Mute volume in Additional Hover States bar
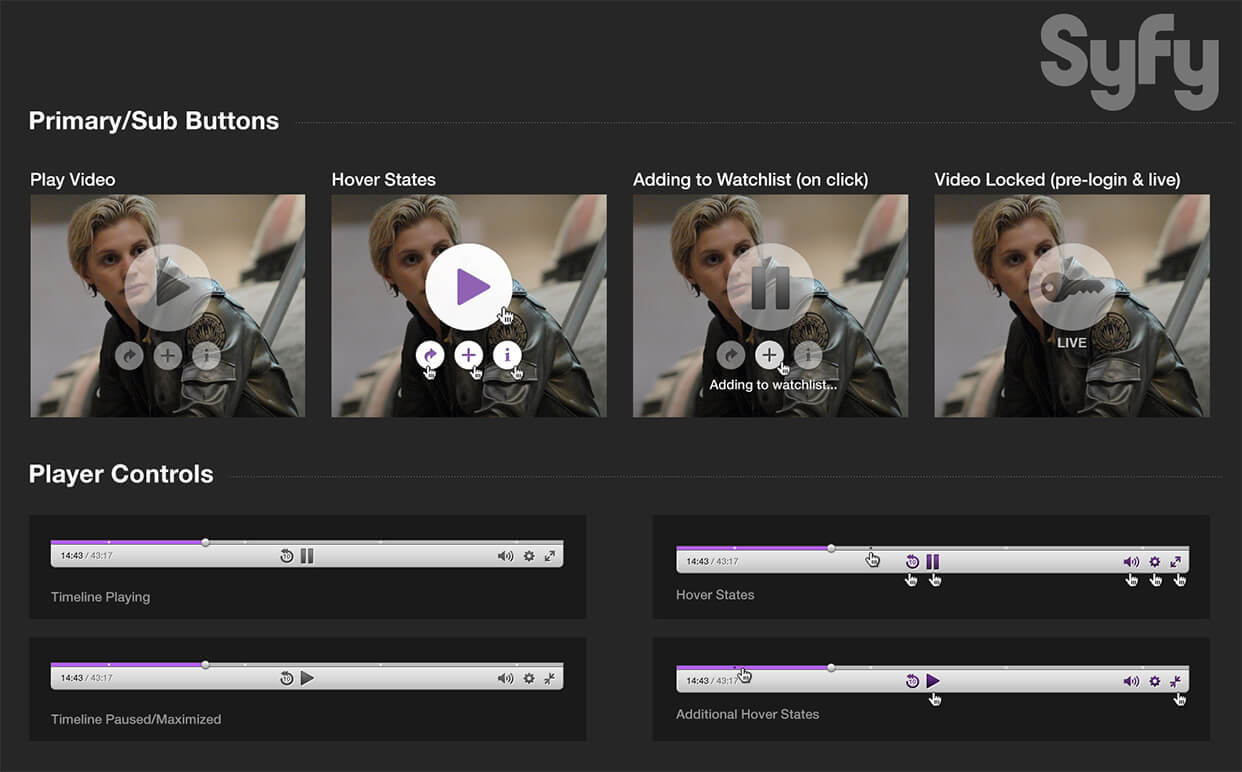 (x=1131, y=680)
